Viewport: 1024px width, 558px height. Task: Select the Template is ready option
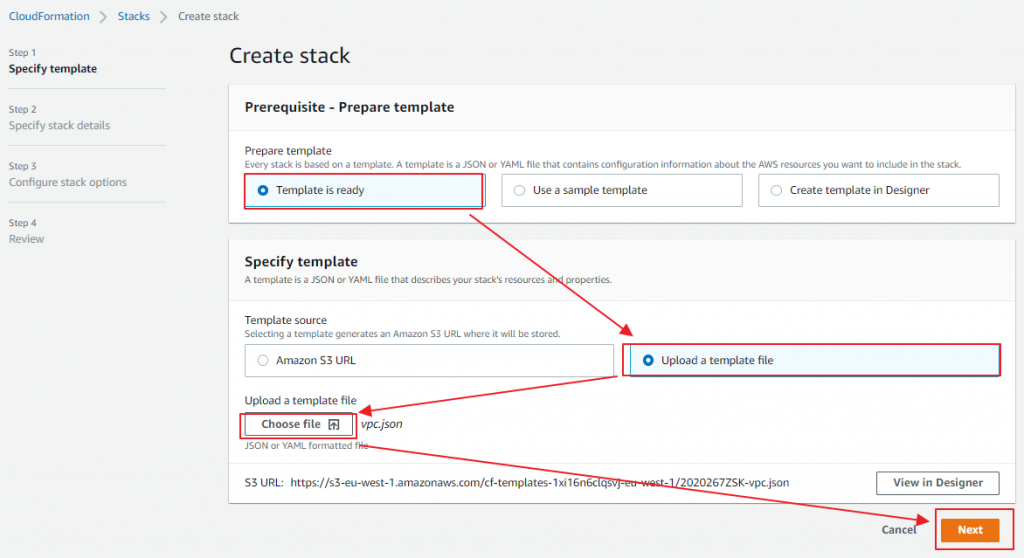coord(264,190)
